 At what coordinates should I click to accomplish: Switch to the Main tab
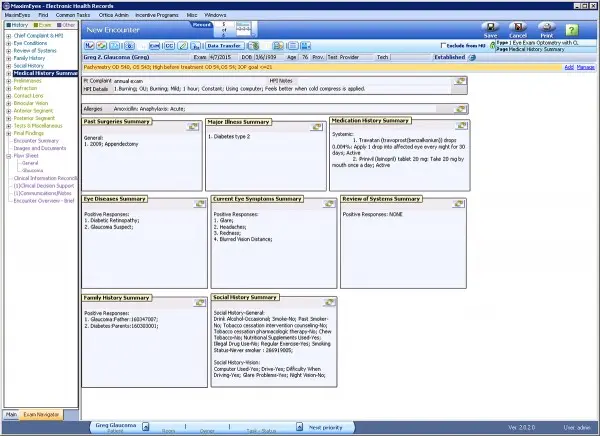pyautogui.click(x=11, y=415)
